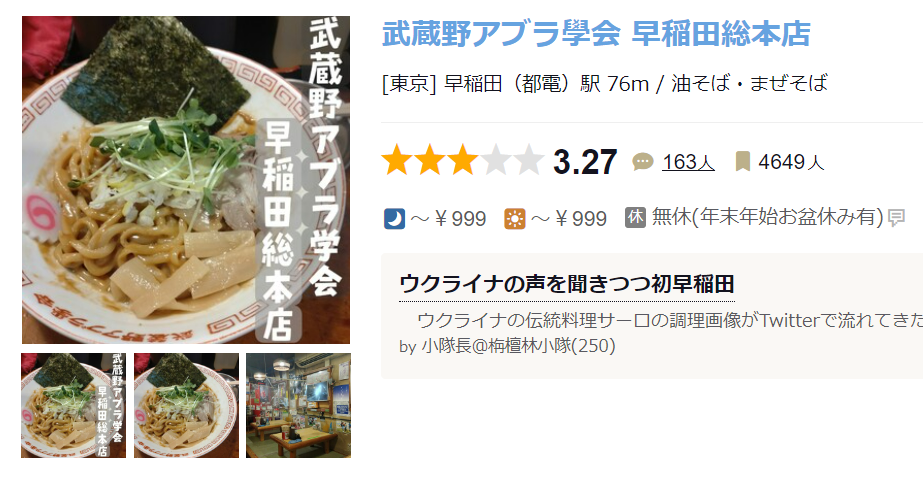Click the 3.27 rating score
This screenshot has width=923, height=477.
[585, 162]
